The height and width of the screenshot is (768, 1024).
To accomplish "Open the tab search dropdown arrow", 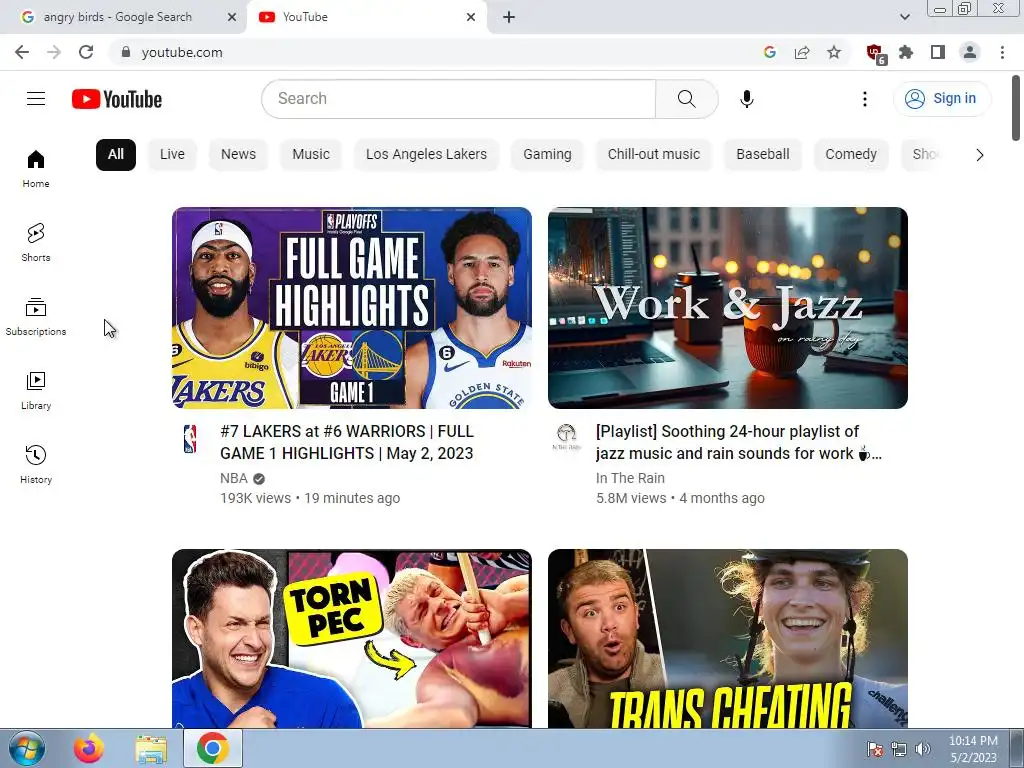I will coord(904,17).
